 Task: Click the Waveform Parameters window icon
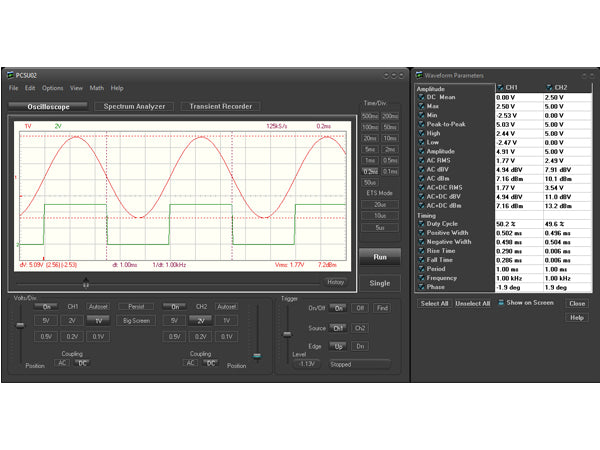click(419, 75)
